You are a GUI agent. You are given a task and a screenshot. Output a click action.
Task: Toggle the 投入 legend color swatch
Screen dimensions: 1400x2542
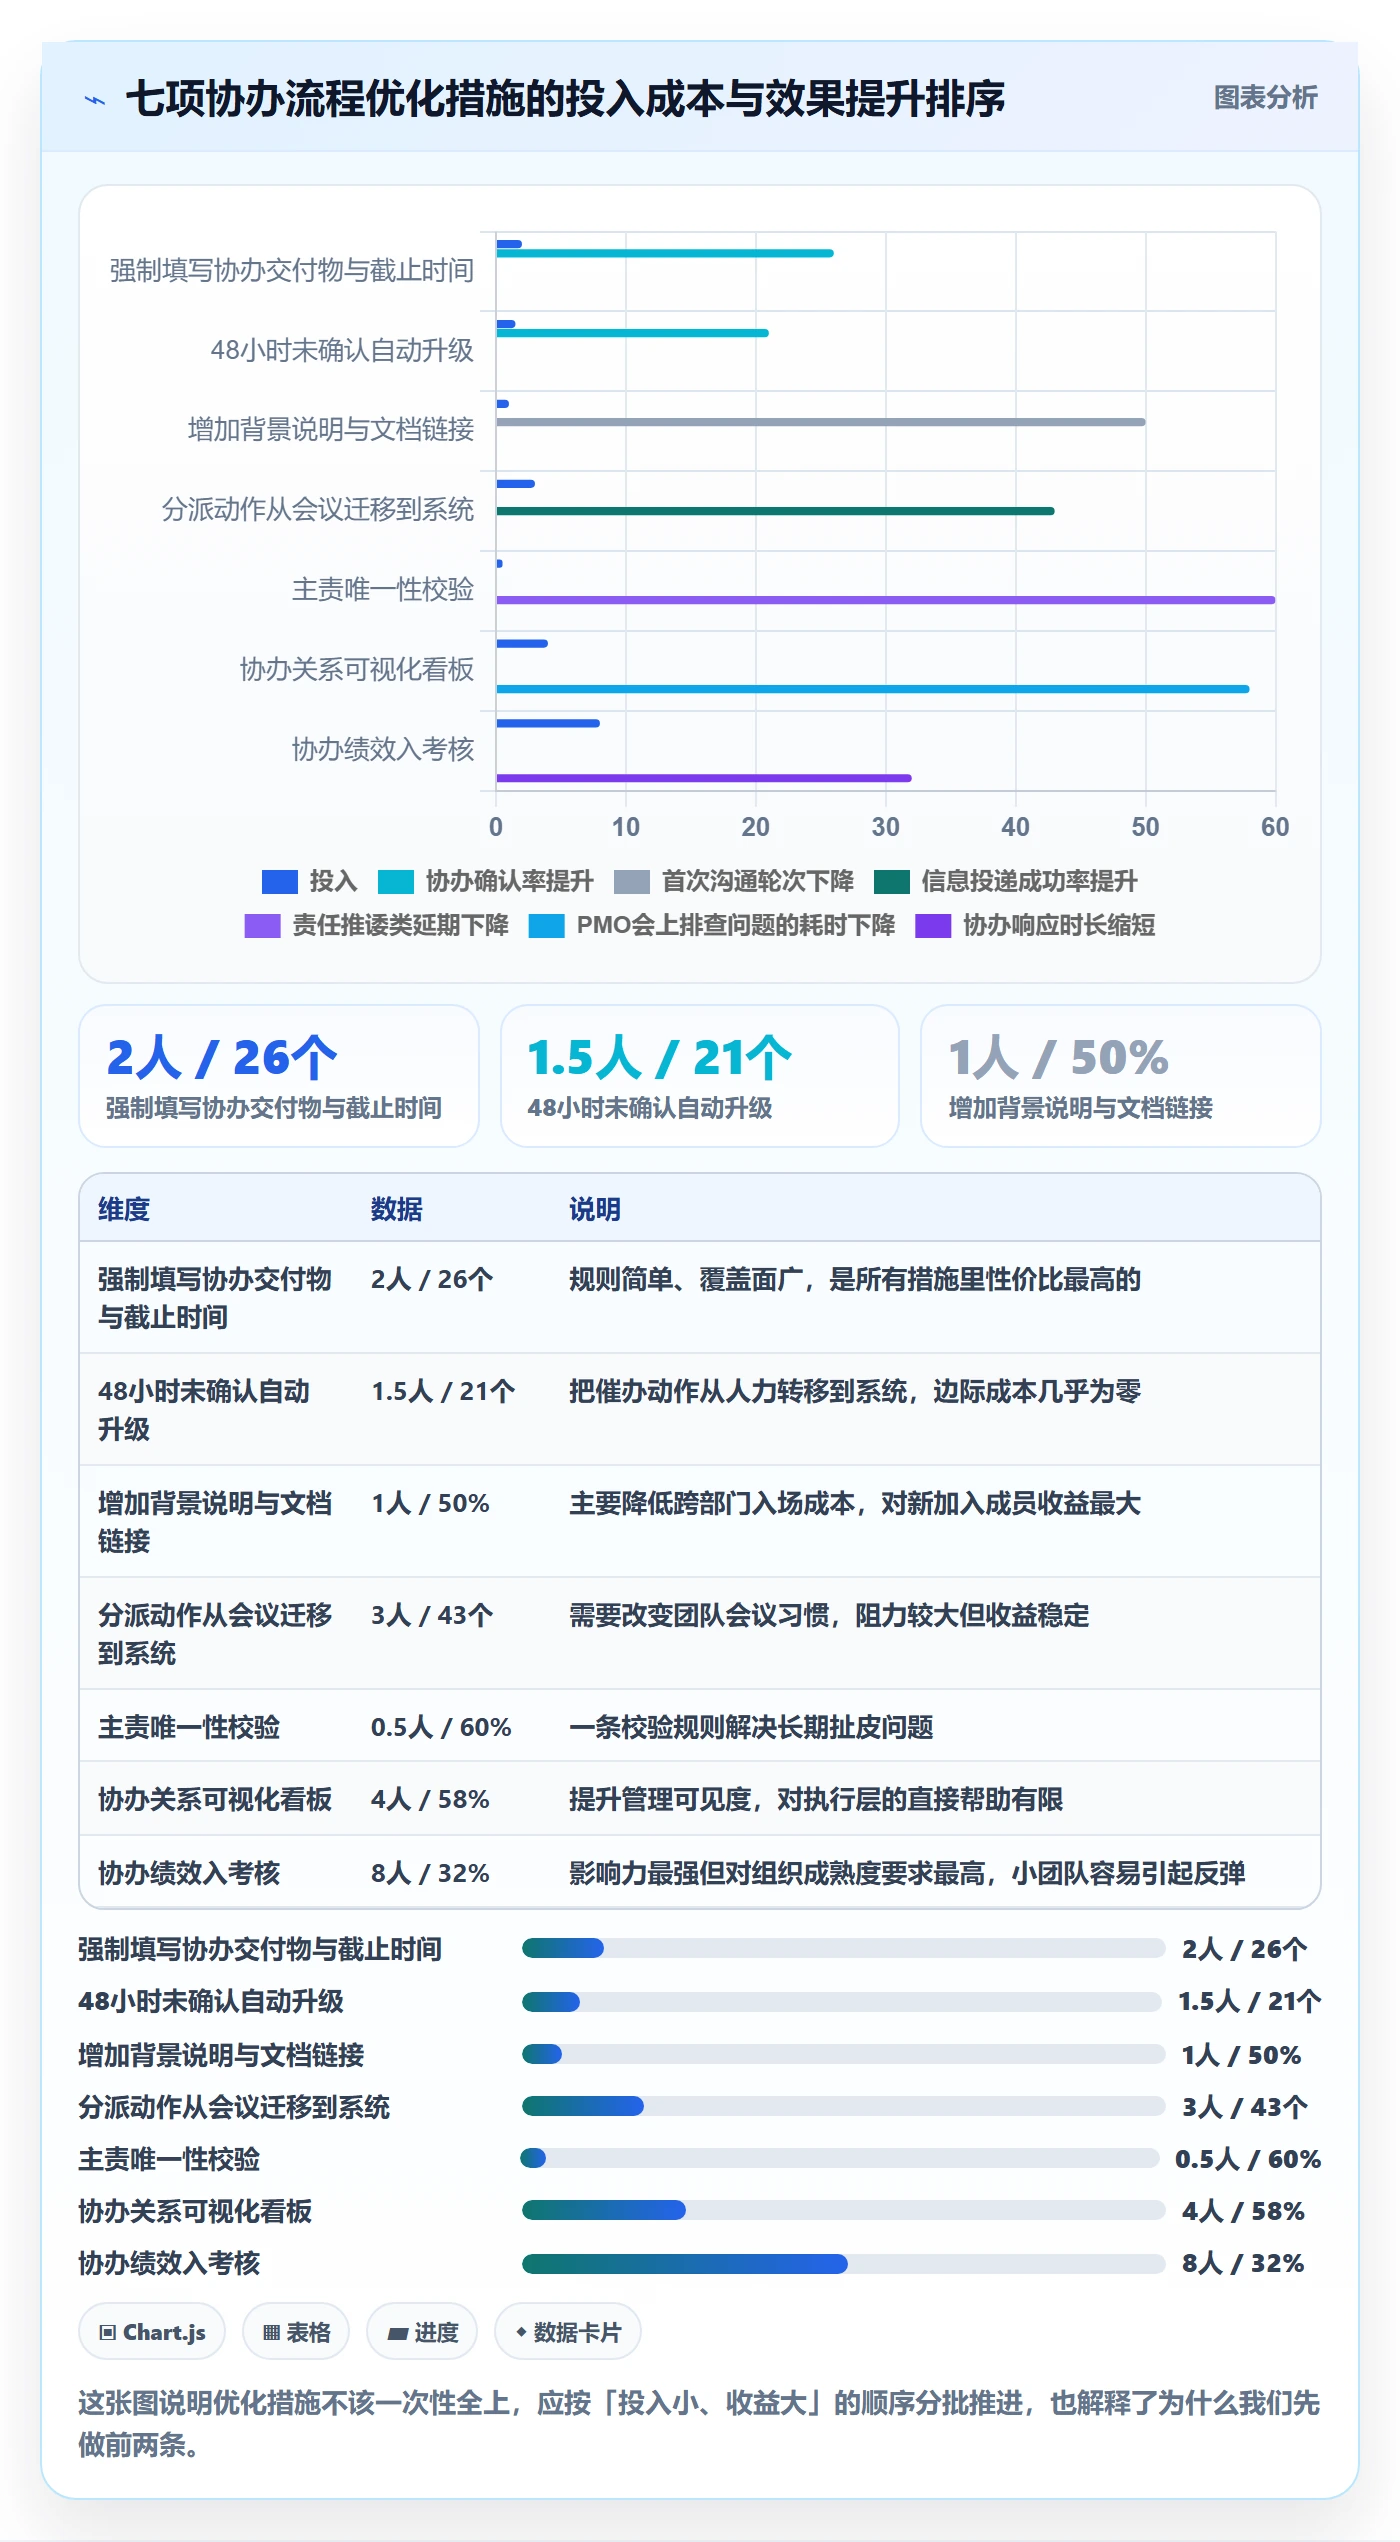279,881
